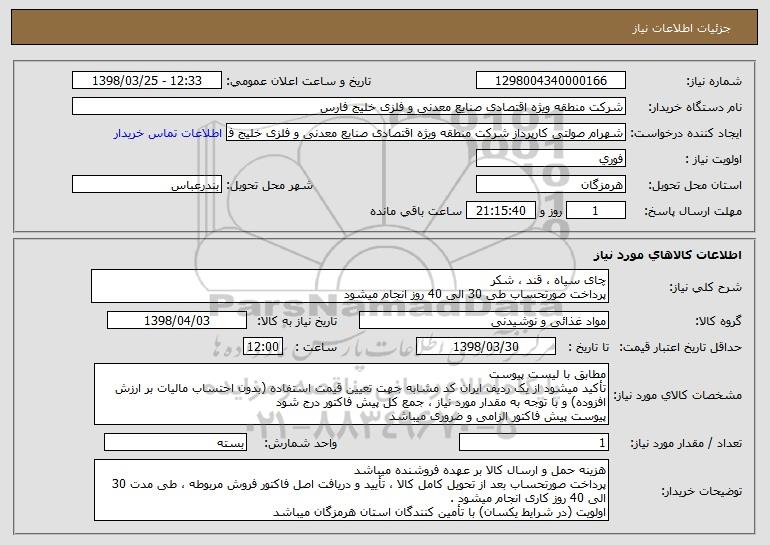Viewport: 770px width, 545px height.
Task: Click the text ساعت باقی مانده
Action: click(x=416, y=212)
